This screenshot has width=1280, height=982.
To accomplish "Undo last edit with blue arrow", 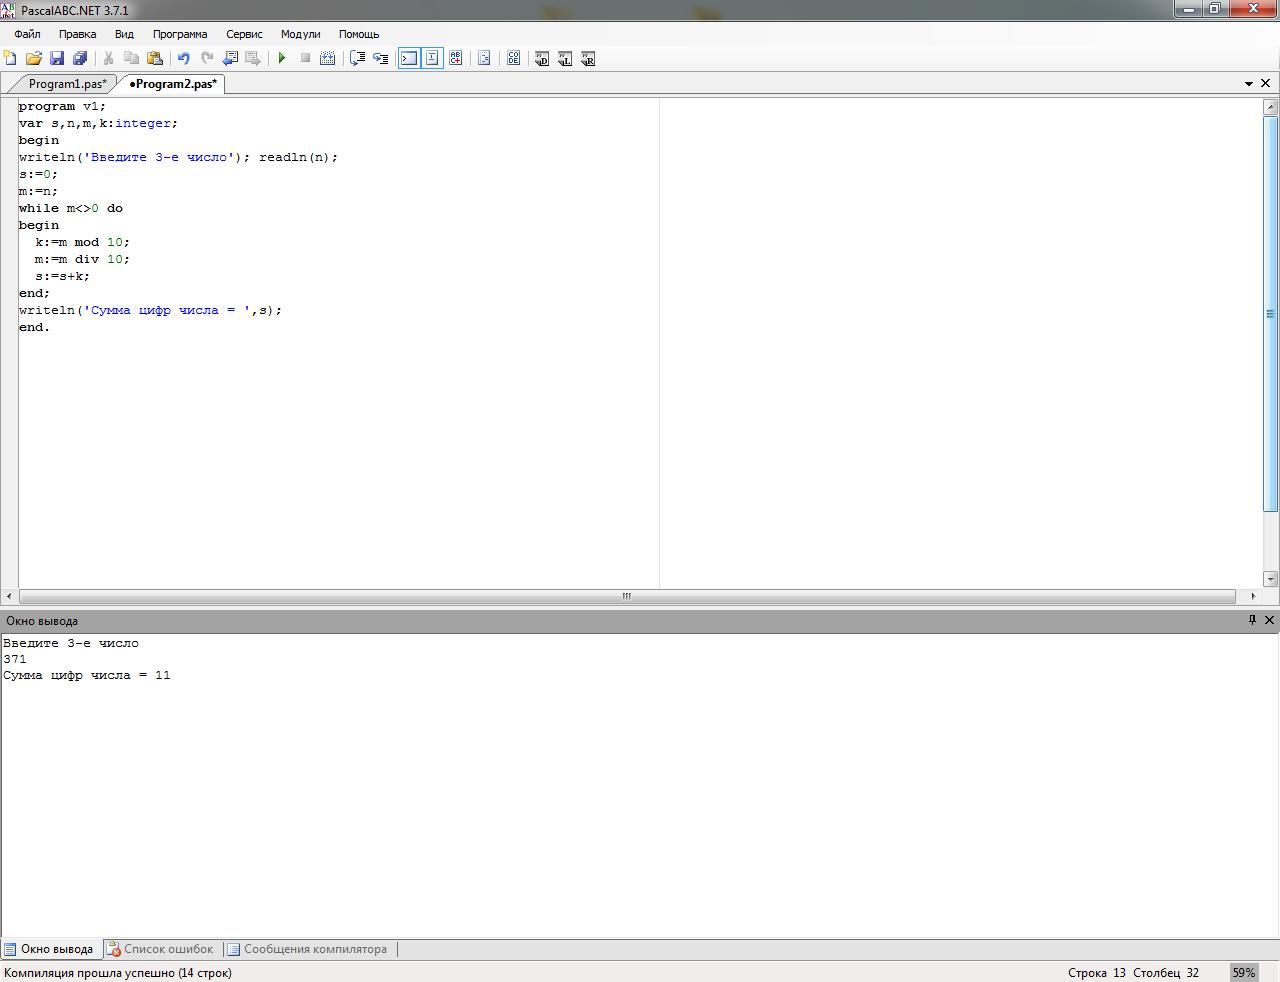I will point(184,58).
